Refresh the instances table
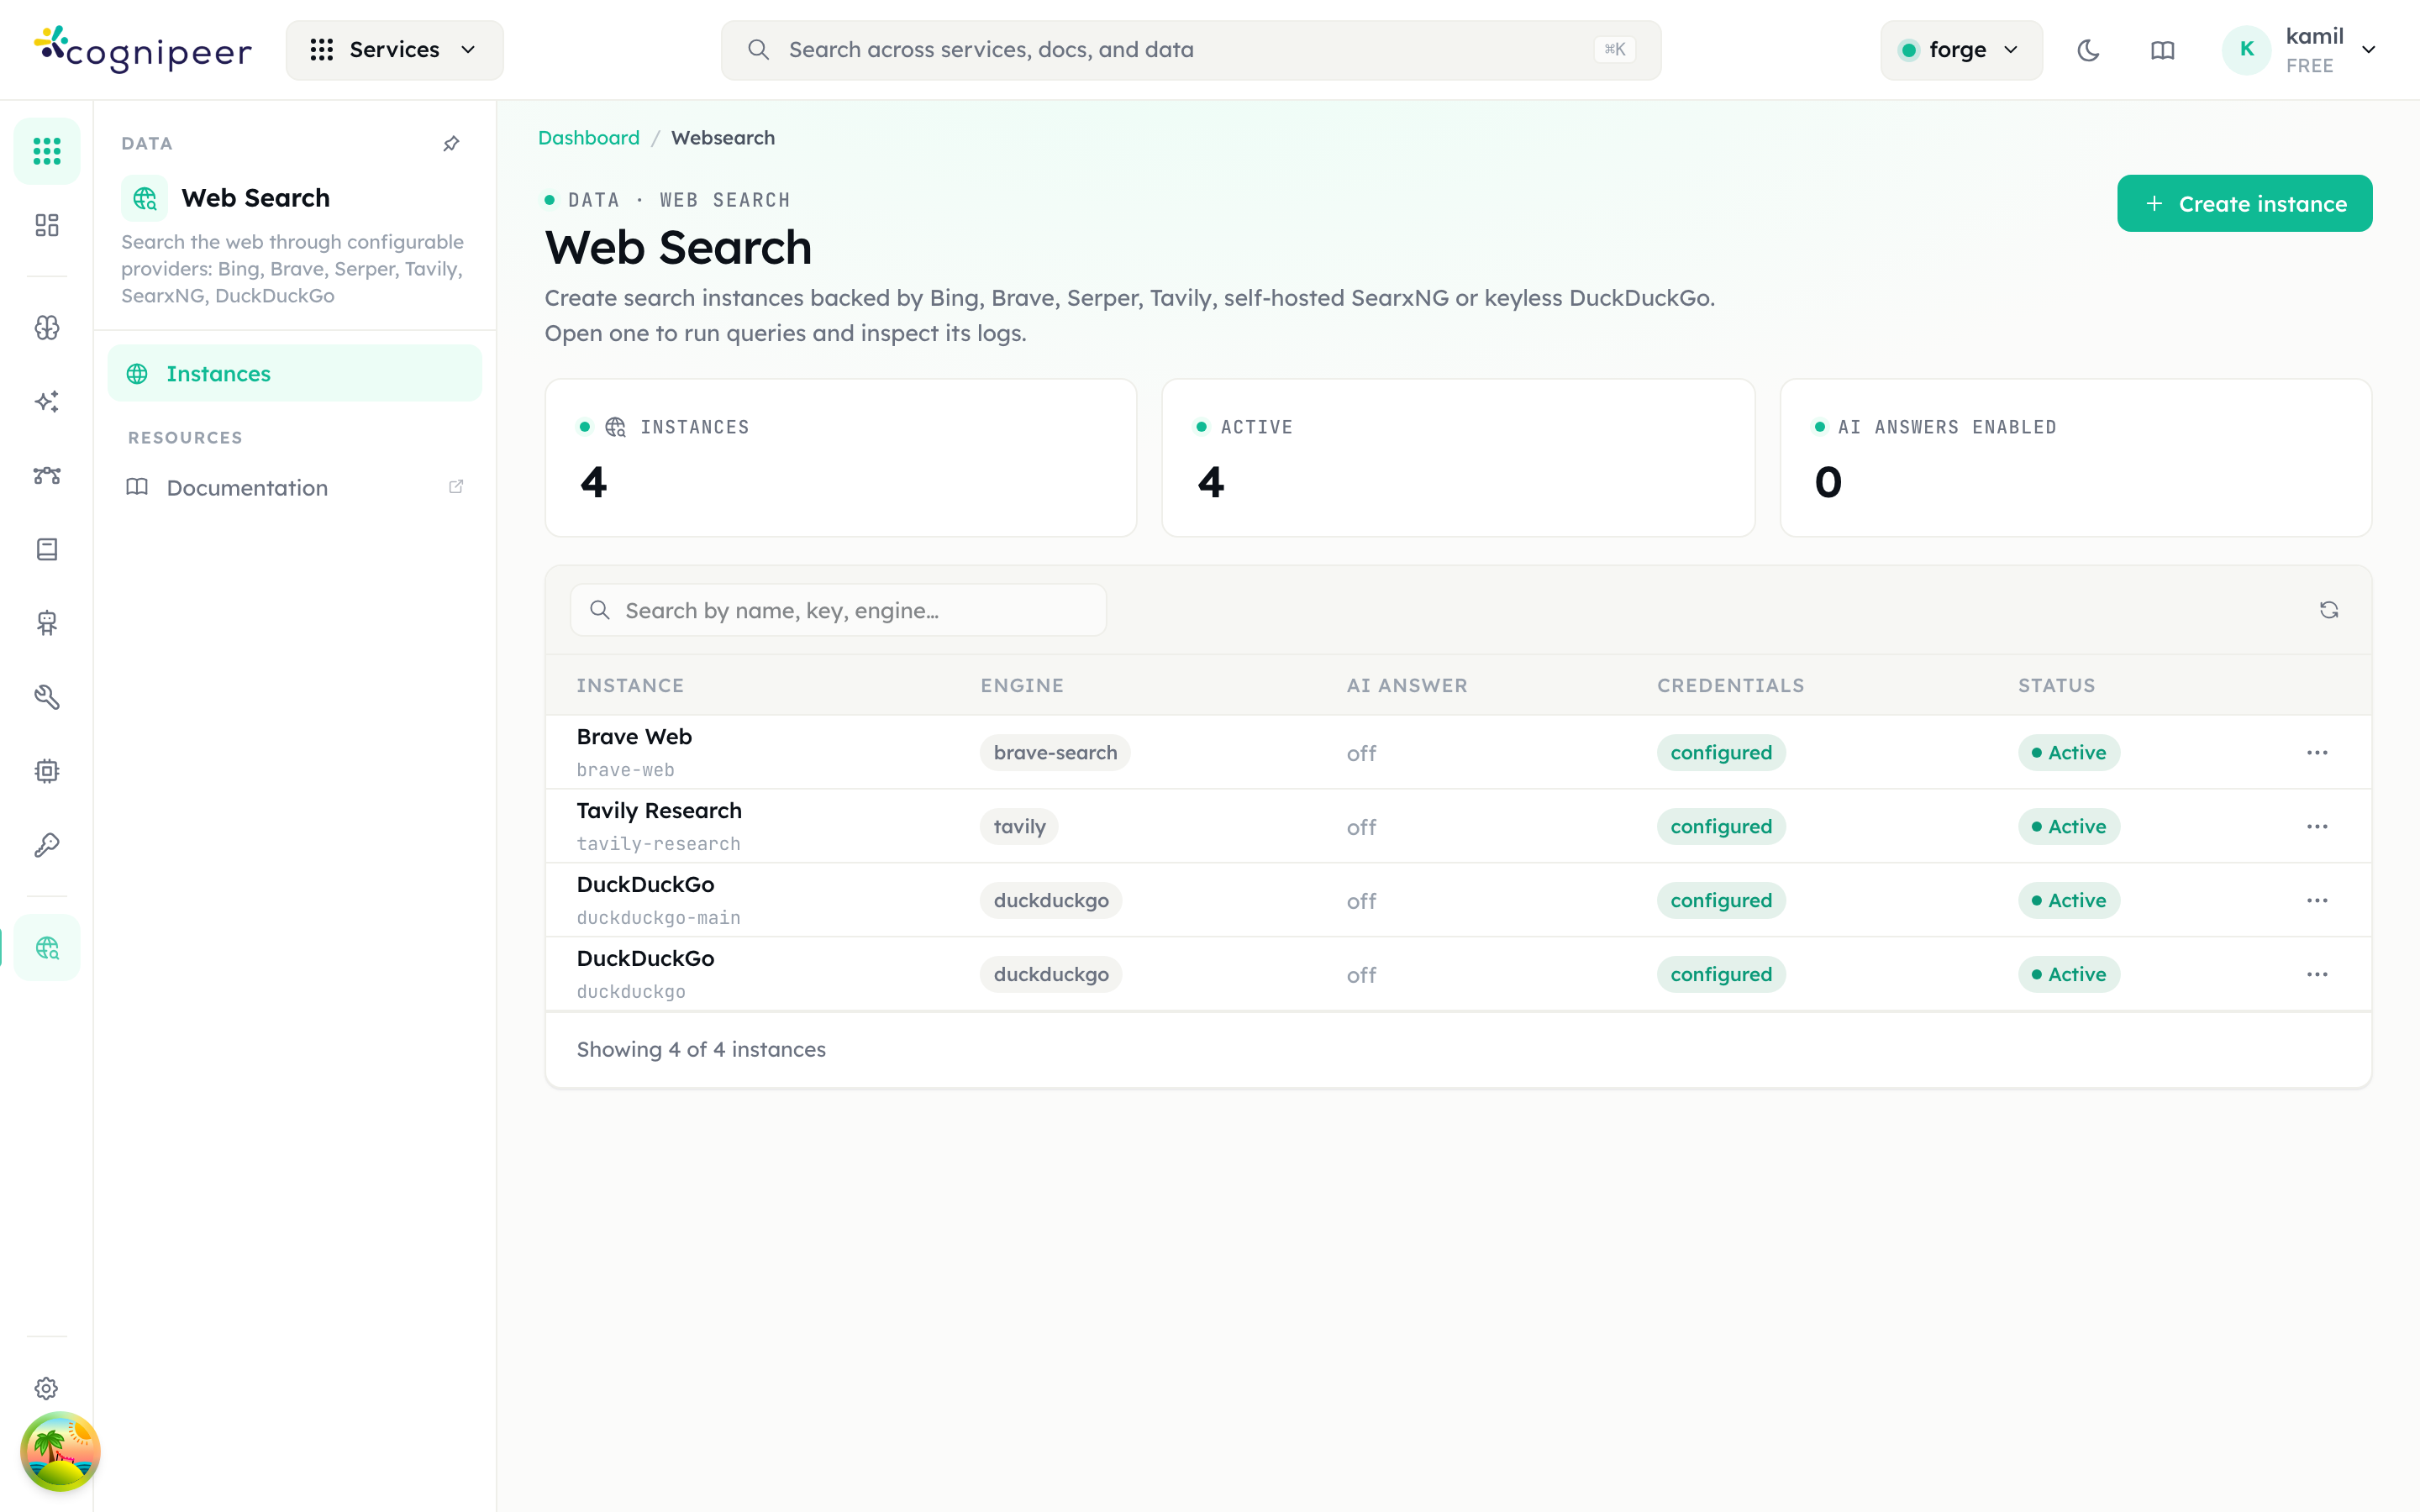The height and width of the screenshot is (1512, 2420). (x=2329, y=610)
